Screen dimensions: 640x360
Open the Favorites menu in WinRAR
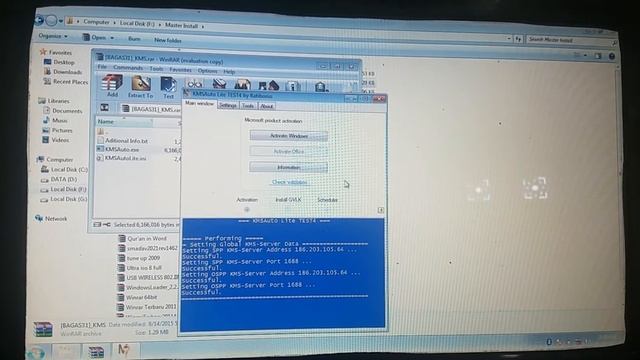click(x=180, y=70)
